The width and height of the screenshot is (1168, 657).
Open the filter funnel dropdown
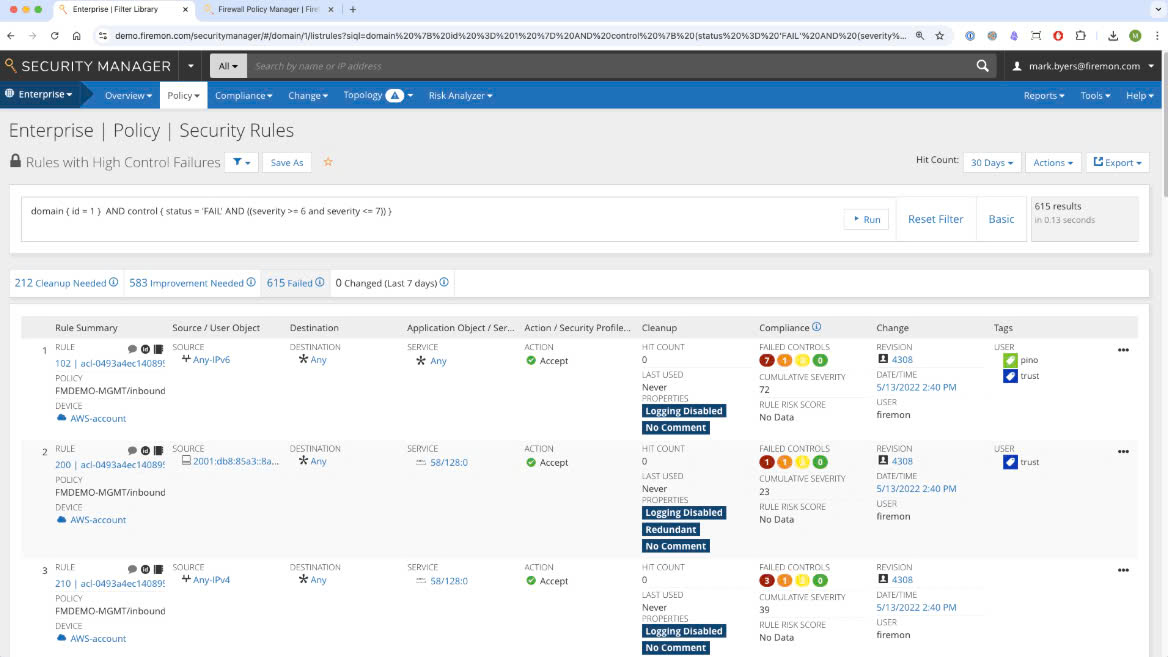241,162
